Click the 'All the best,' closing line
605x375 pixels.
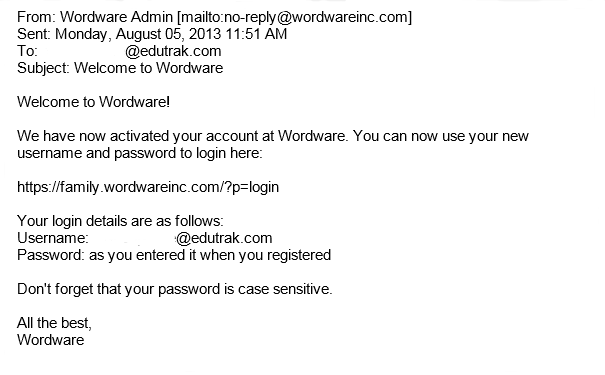point(54,323)
